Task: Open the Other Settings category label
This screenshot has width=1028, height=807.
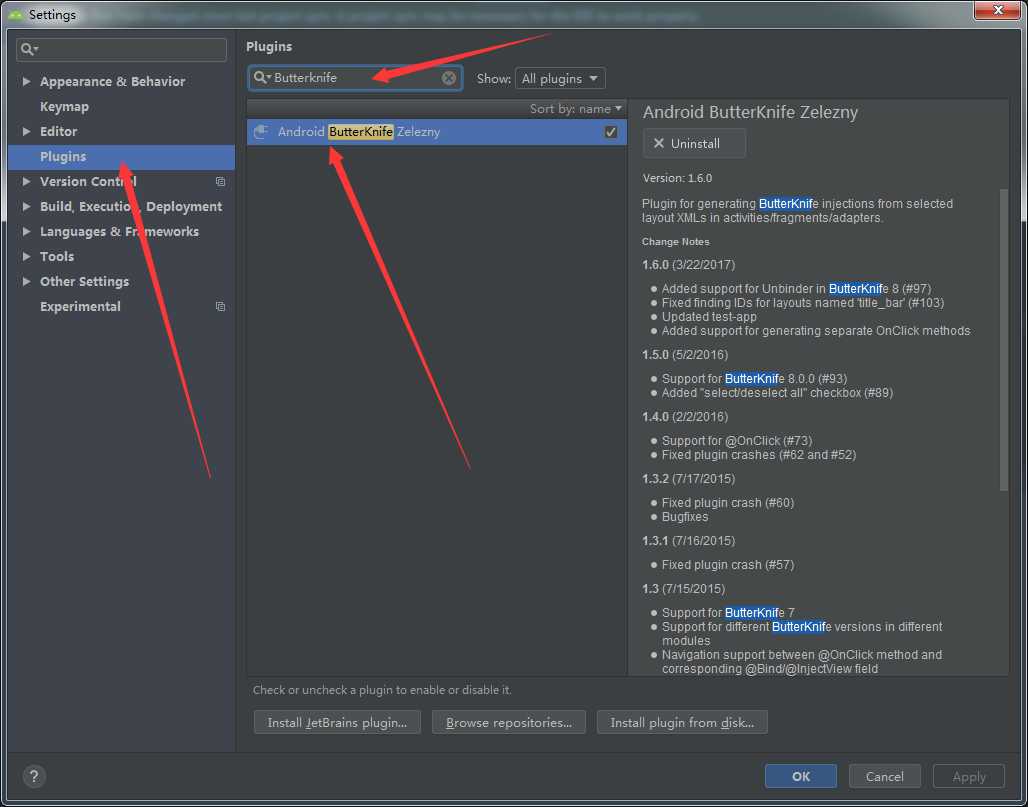Action: tap(85, 281)
